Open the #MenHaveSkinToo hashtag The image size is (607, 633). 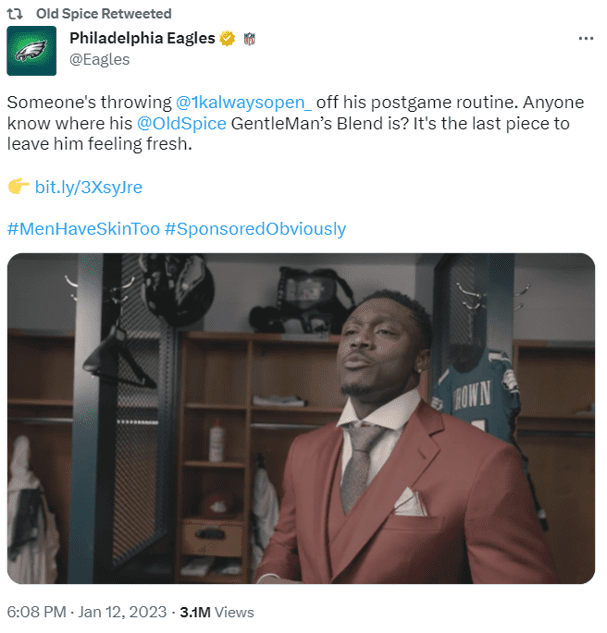(x=84, y=228)
